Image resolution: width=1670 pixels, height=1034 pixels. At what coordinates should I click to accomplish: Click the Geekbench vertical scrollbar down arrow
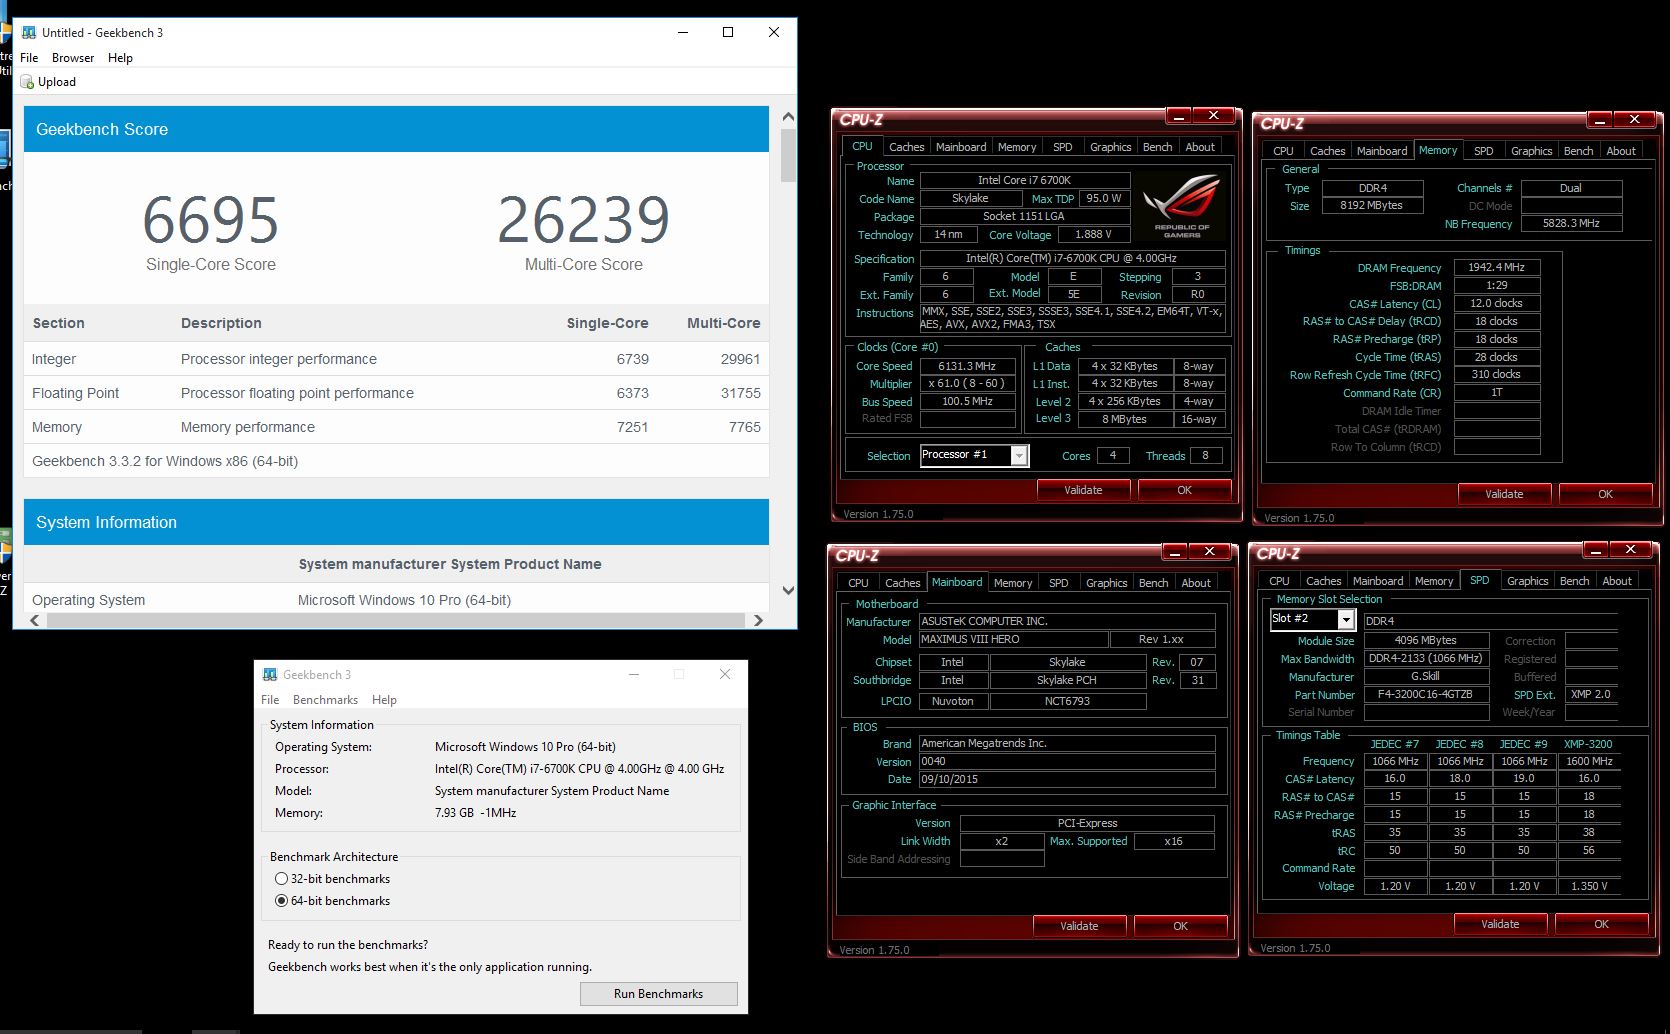[788, 591]
